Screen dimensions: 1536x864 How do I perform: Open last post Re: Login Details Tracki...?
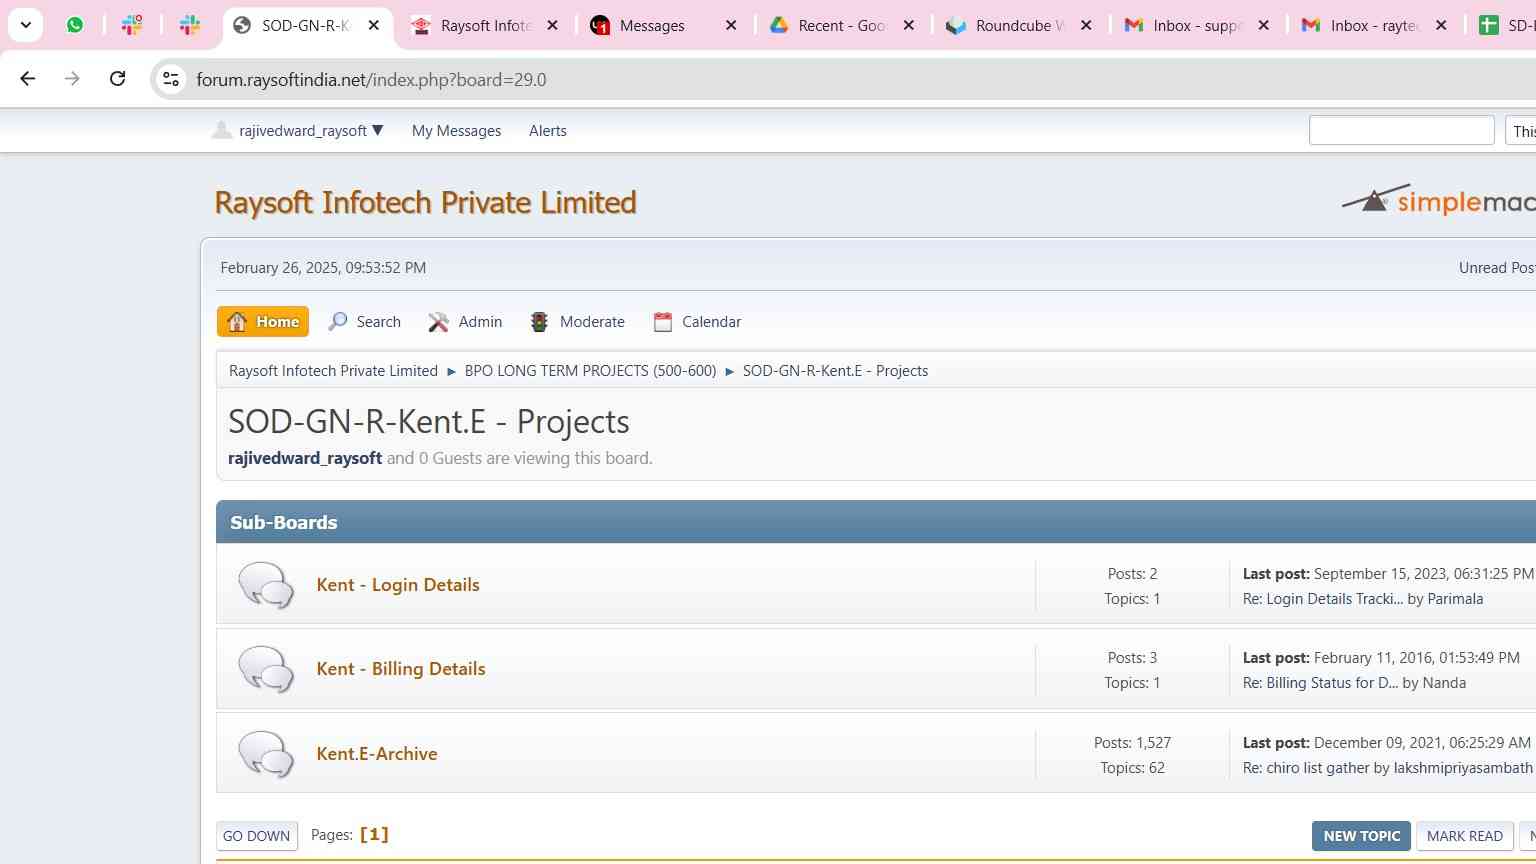point(1323,599)
